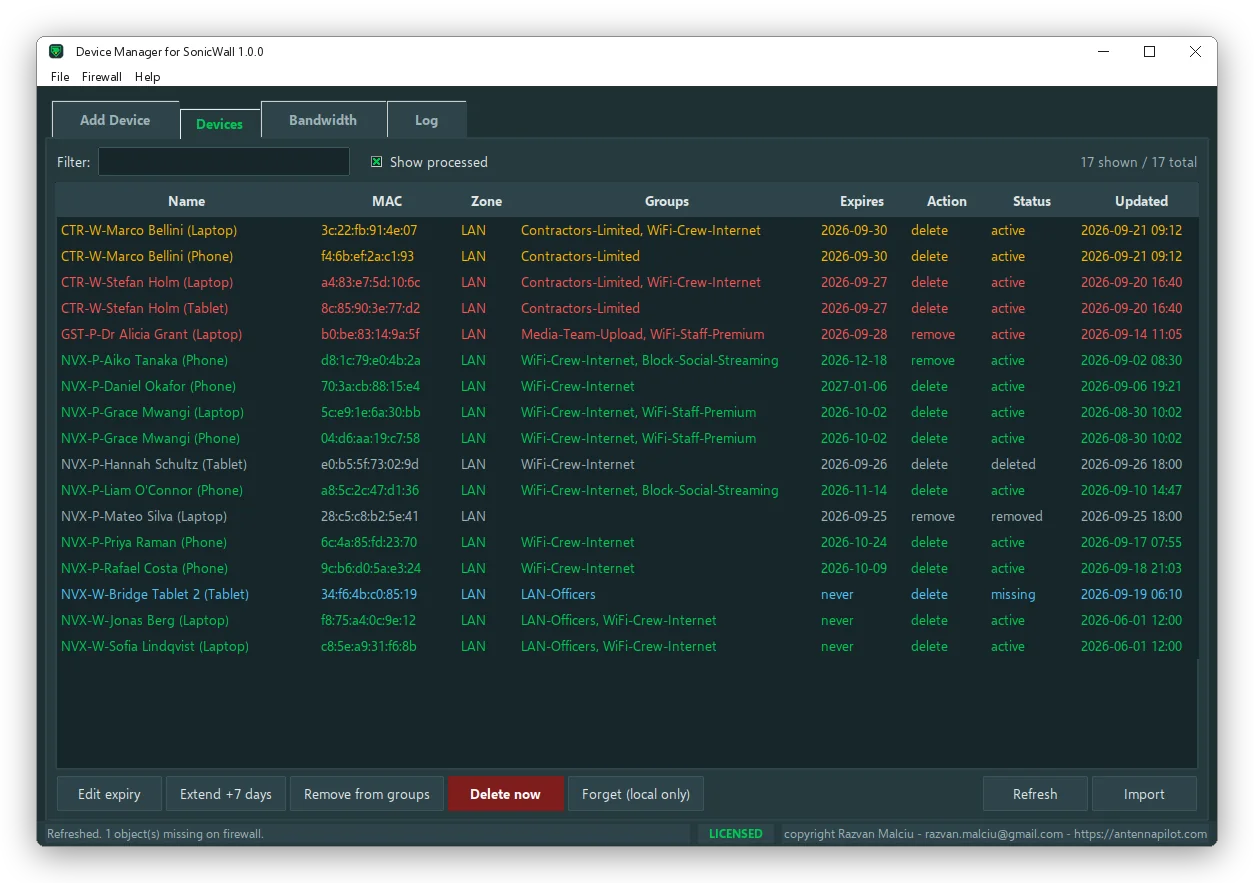Sort by the Name column header
Screen dimensions: 1254x883
coord(186,201)
